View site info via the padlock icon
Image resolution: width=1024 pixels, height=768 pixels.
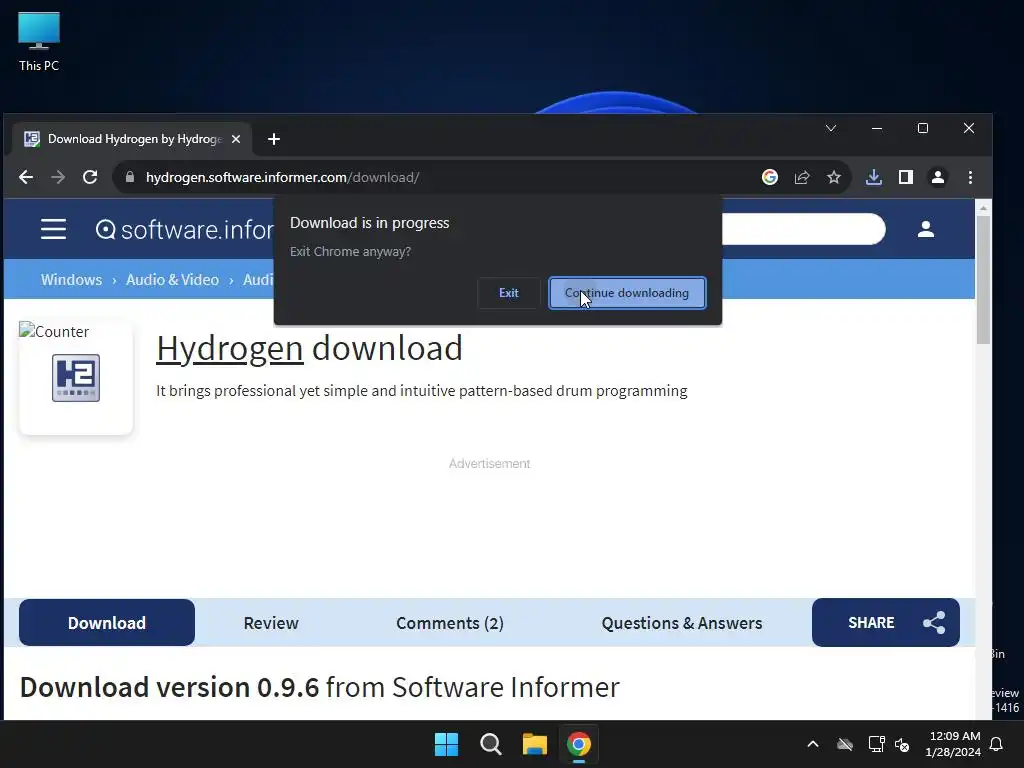pyautogui.click(x=130, y=177)
